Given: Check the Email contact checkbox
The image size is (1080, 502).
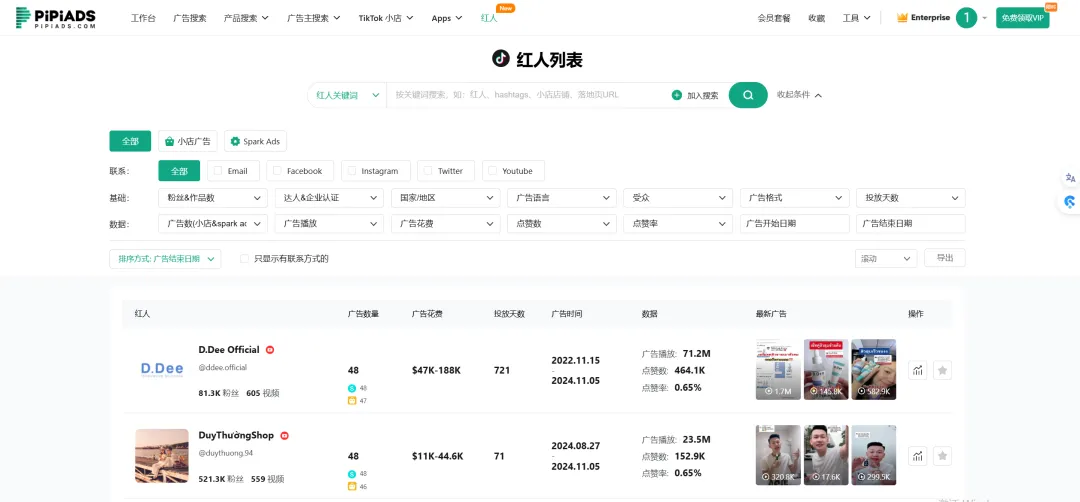Looking at the screenshot, I should coord(218,171).
